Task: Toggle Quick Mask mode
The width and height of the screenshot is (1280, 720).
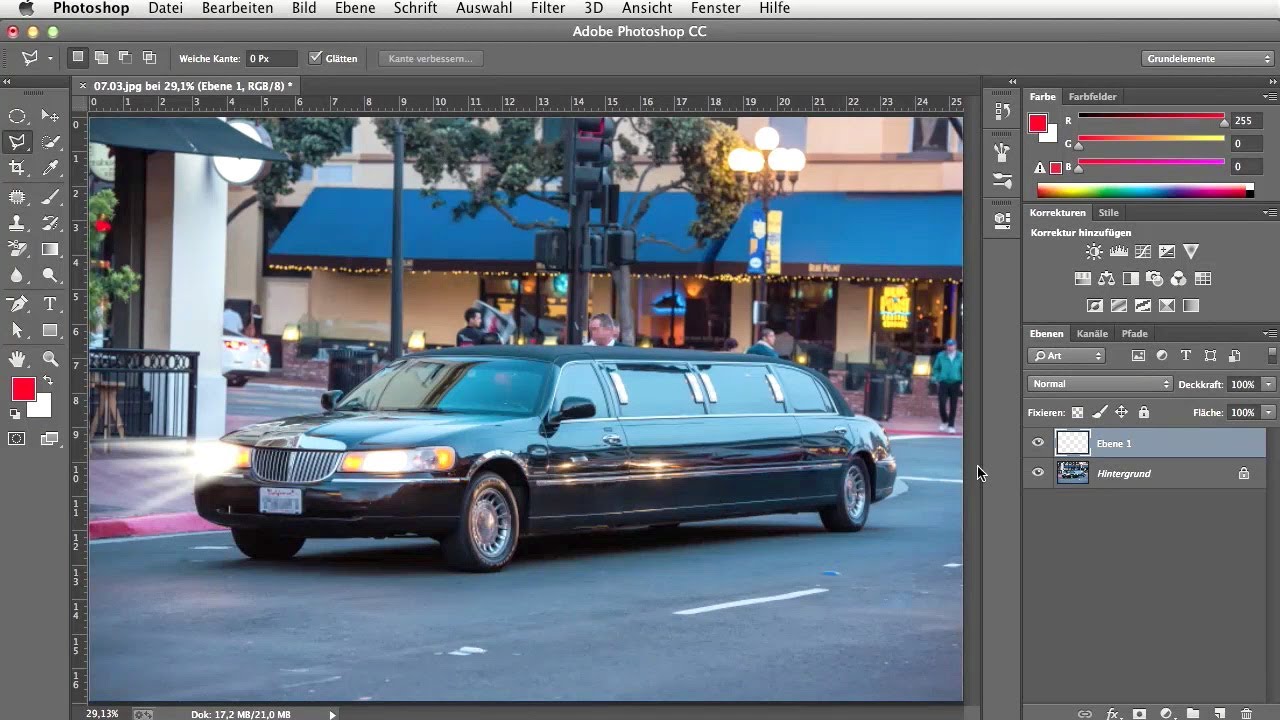Action: (17, 438)
